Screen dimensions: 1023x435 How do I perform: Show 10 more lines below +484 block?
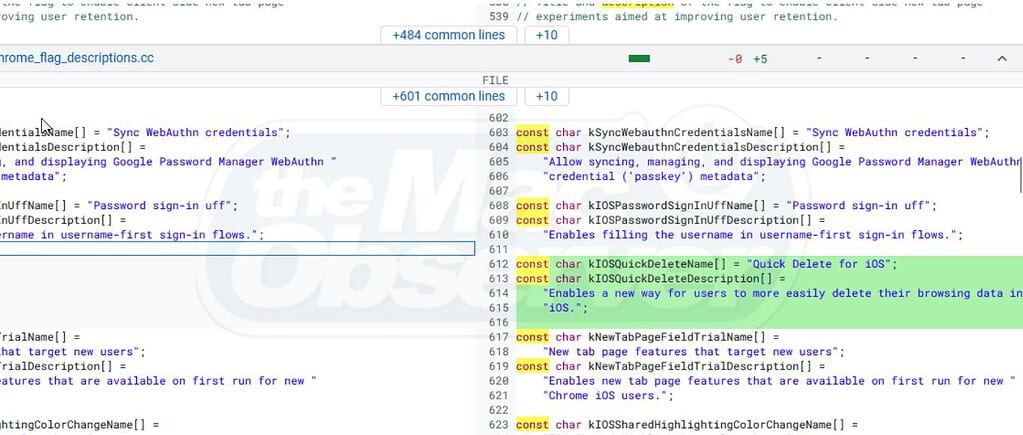click(x=547, y=35)
